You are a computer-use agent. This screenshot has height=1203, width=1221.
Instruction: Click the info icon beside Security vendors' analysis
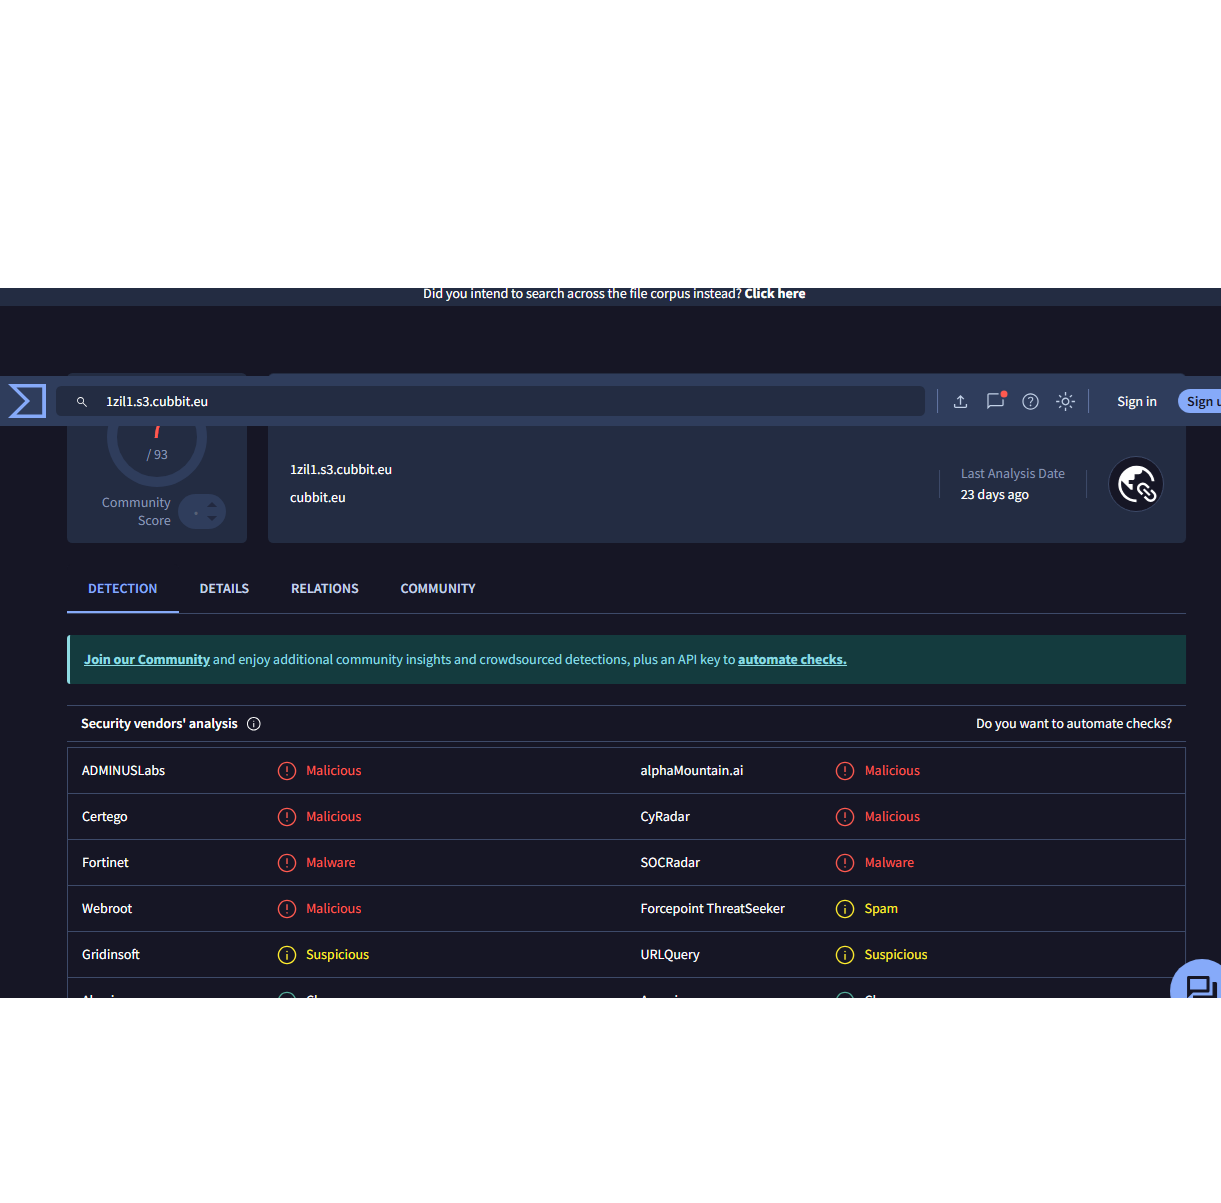(254, 723)
